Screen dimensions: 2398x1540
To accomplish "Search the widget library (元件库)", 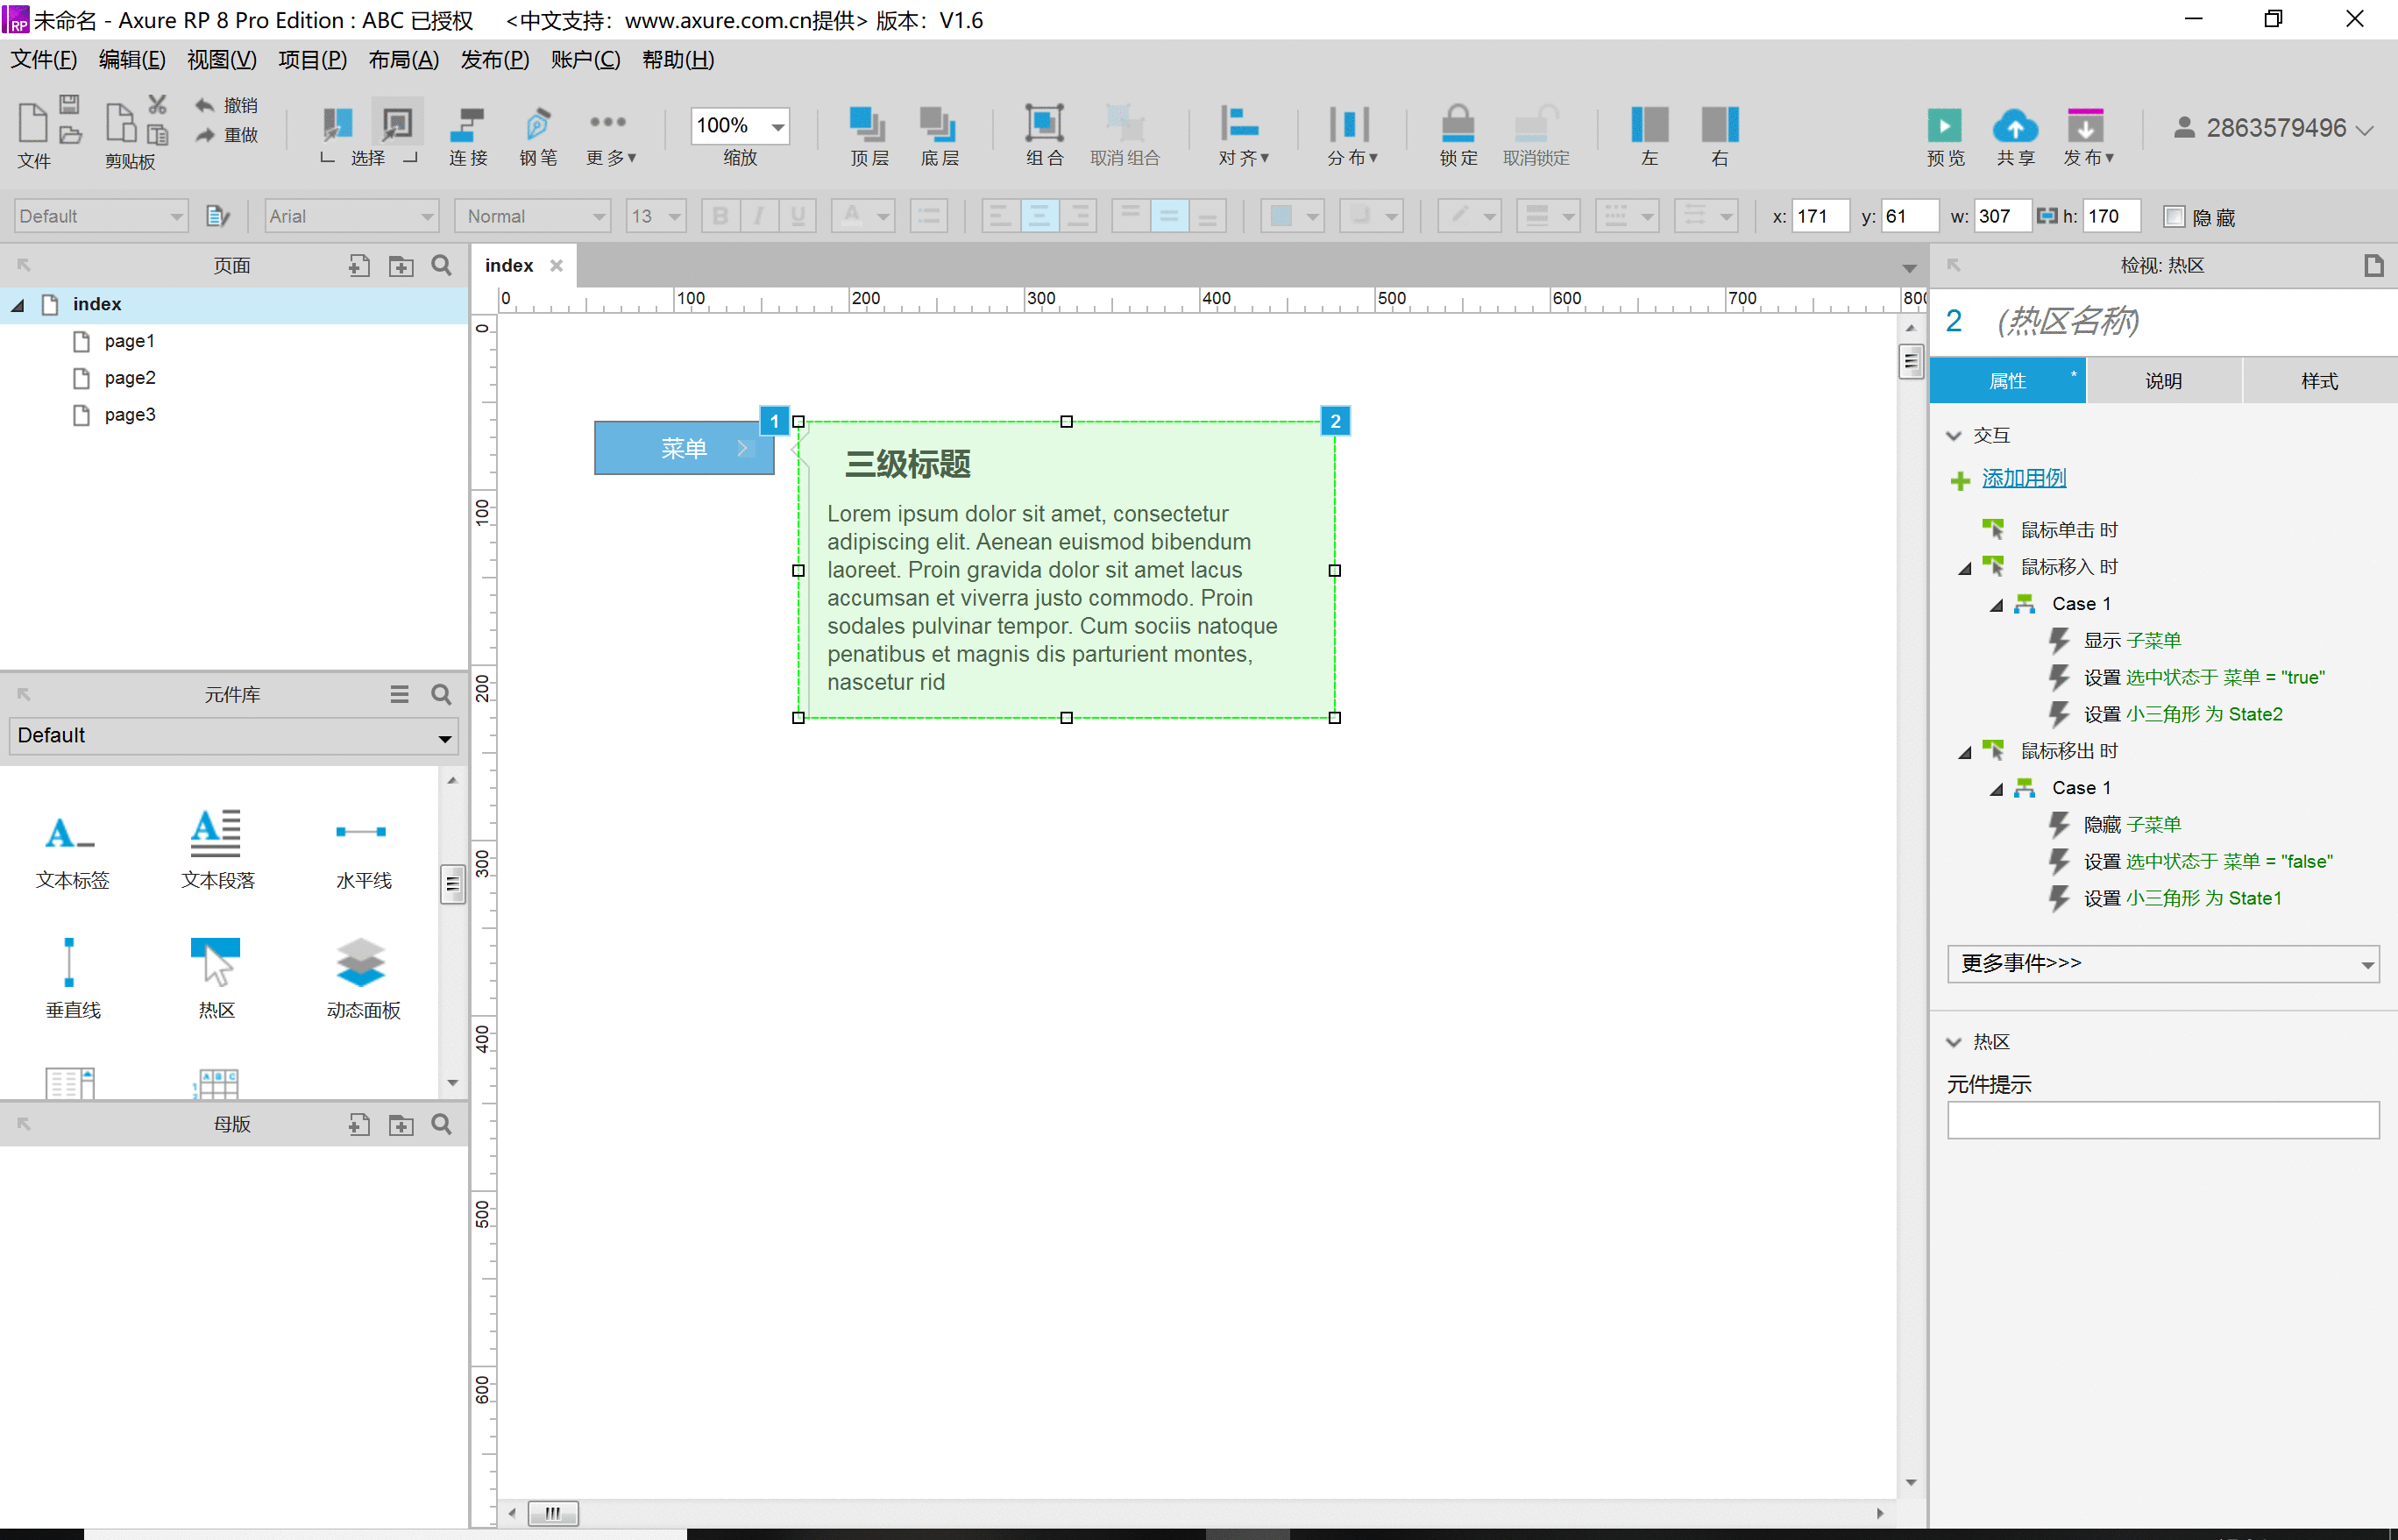I will click(441, 694).
